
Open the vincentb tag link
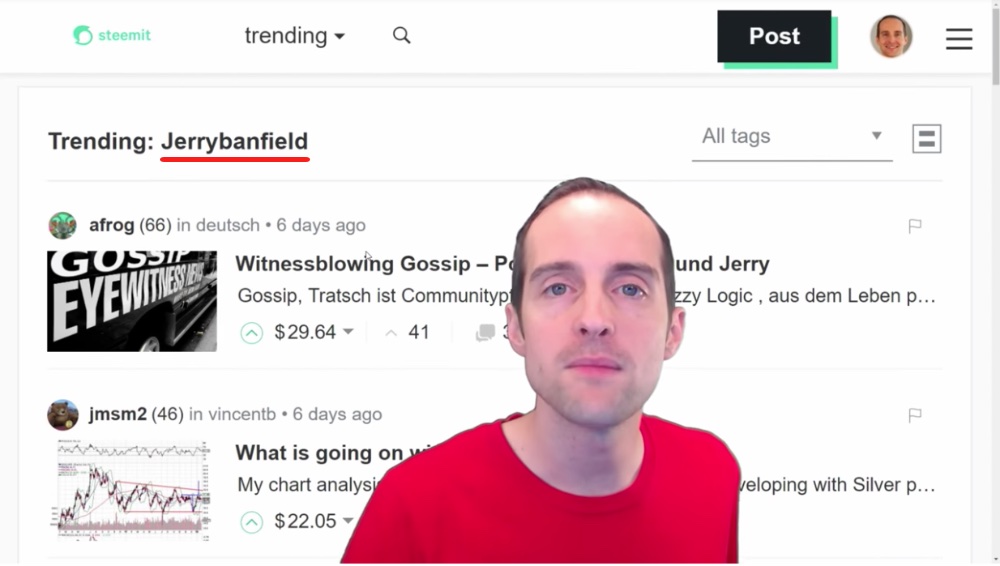click(242, 415)
